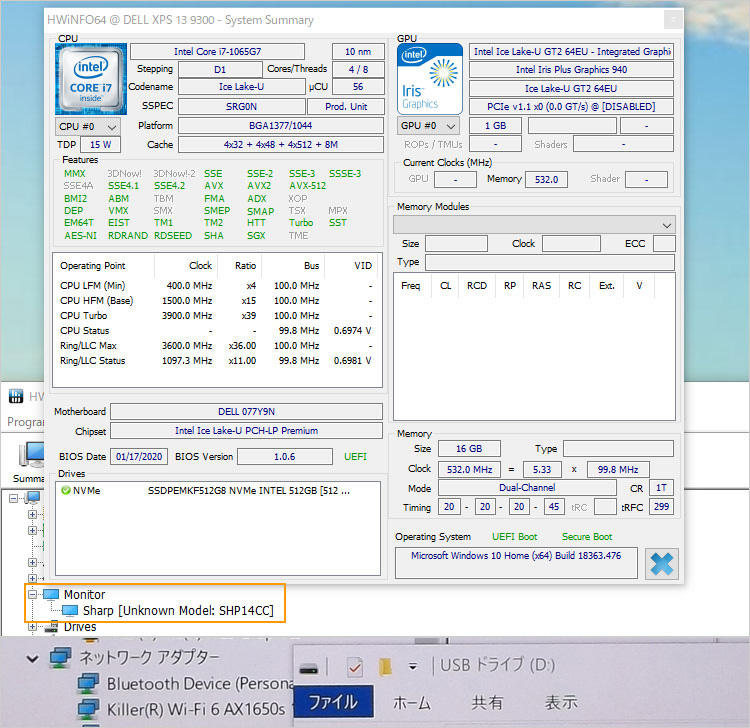Open the Memory Modules combo box
This screenshot has height=728, width=750.
click(534, 225)
